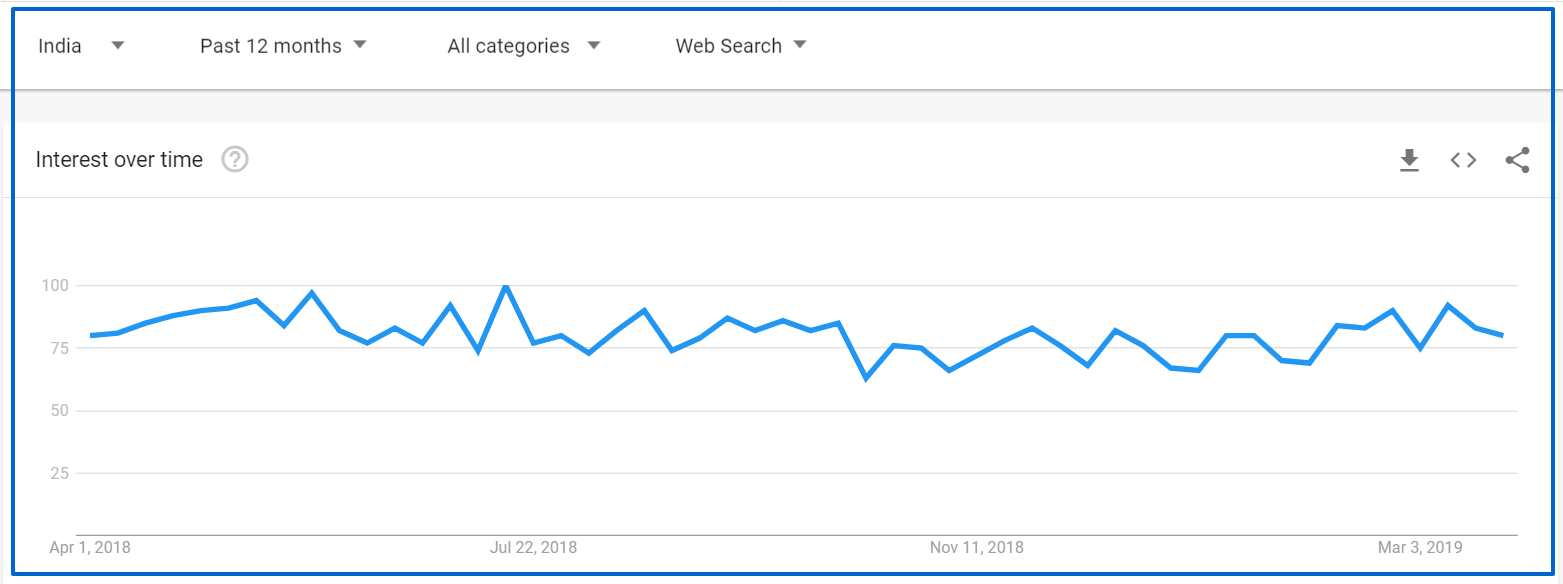1563x584 pixels.
Task: Open the Web Search type dropdown
Action: click(741, 46)
